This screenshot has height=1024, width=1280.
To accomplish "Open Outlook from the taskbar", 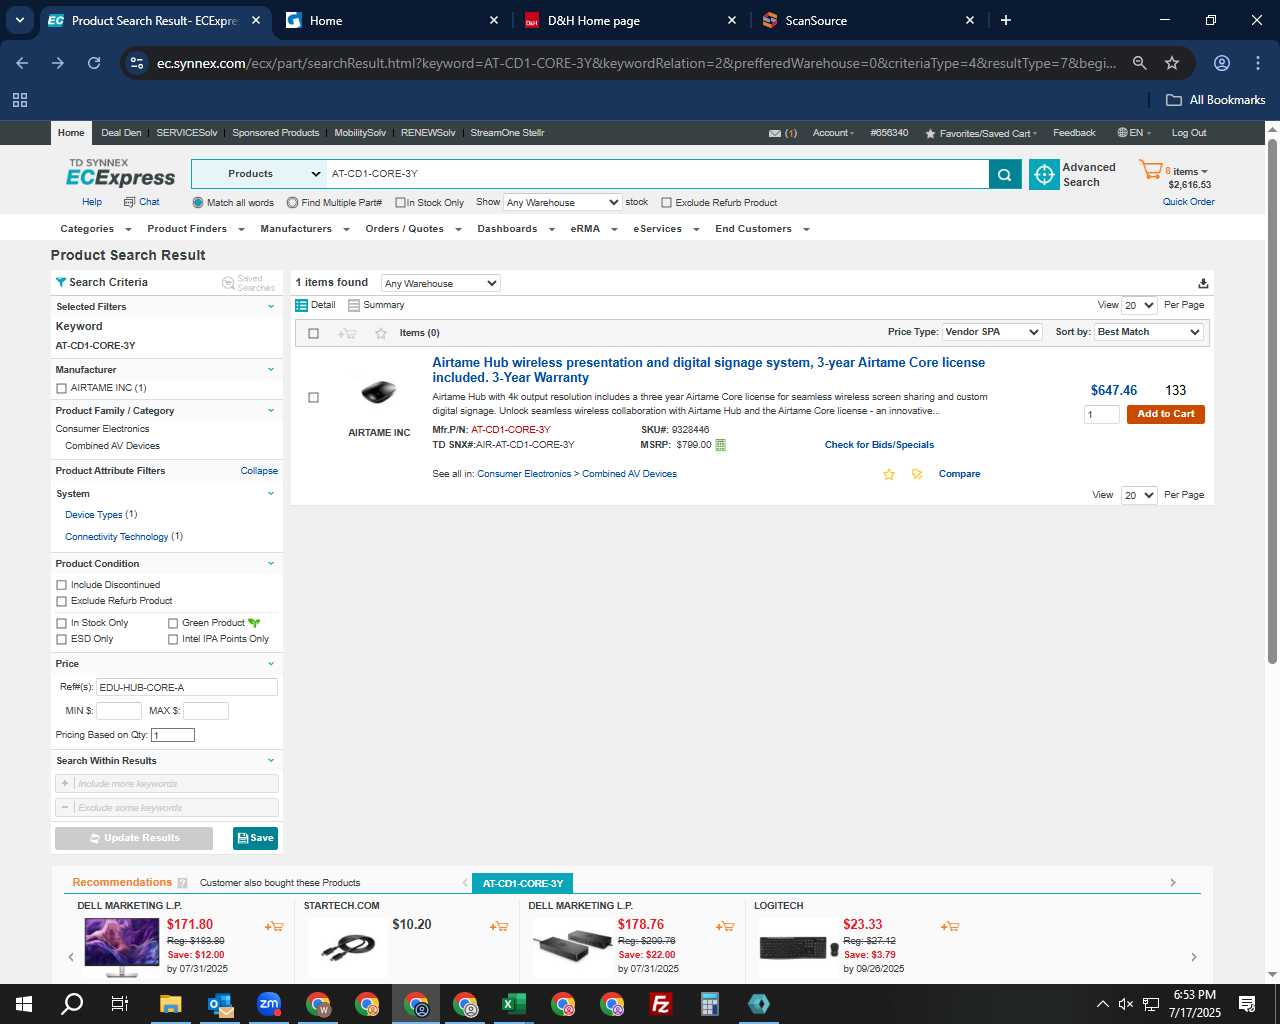I will (x=220, y=1004).
